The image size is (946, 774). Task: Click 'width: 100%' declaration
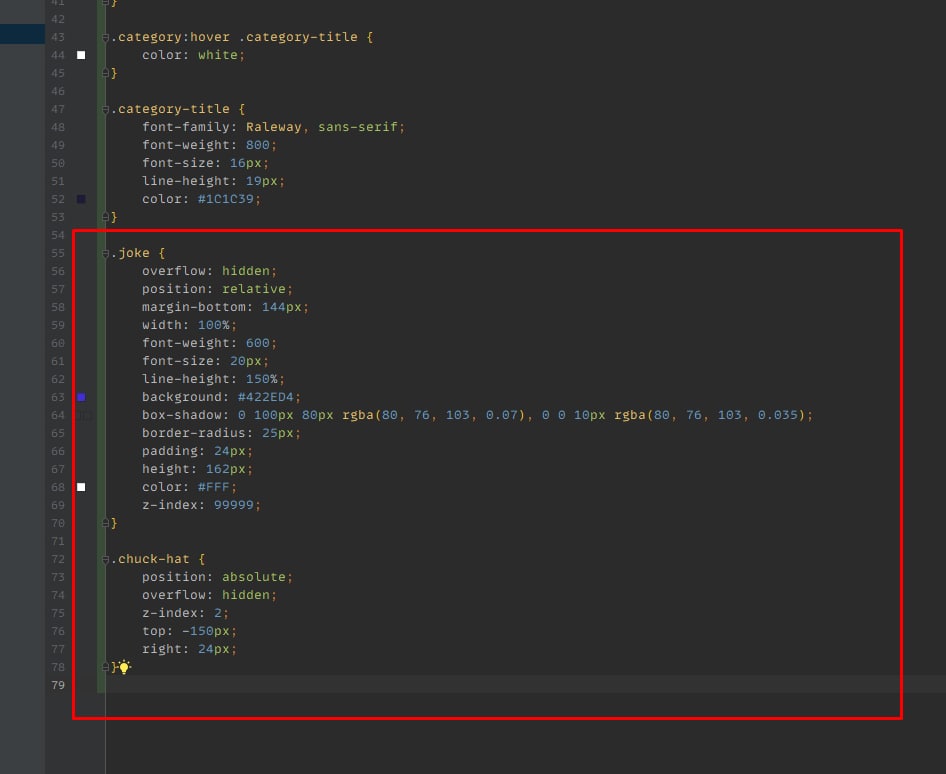tap(189, 325)
